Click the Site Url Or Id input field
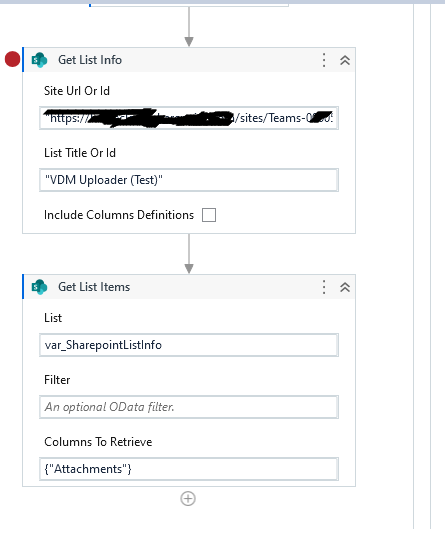Viewport: 445px width, 557px height. pos(189,118)
